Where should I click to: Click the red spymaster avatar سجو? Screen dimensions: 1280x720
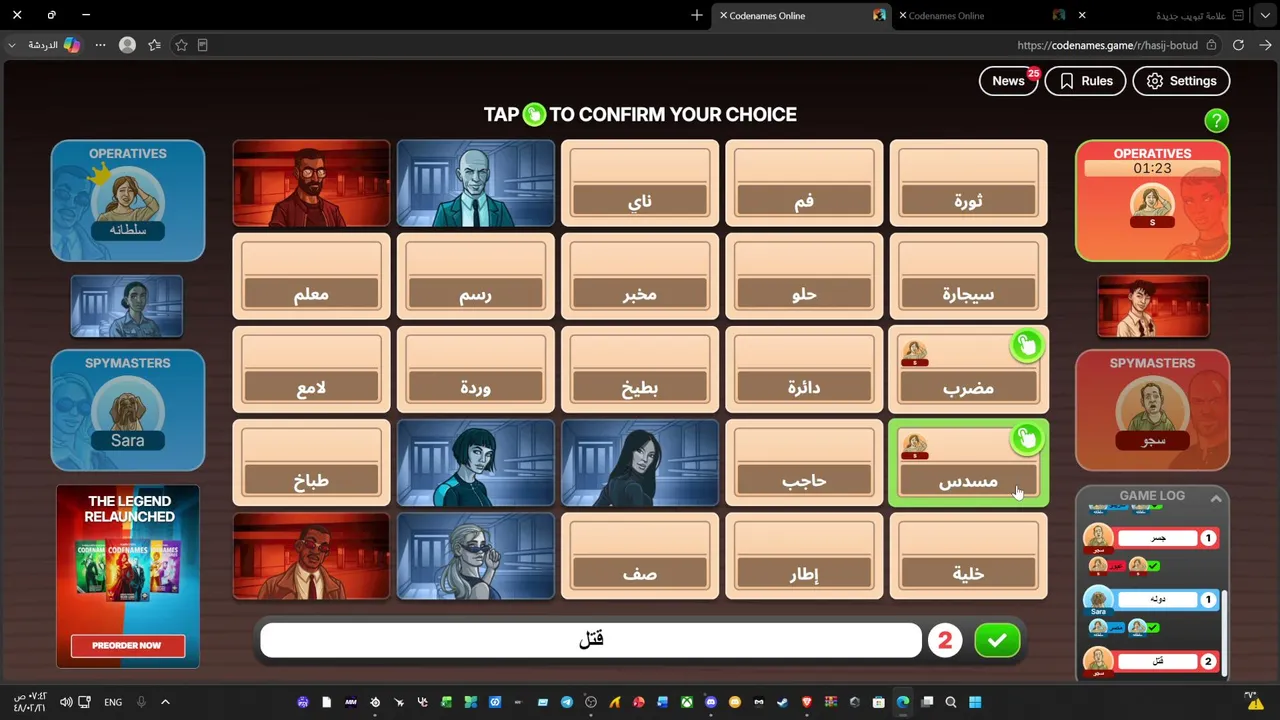click(x=1152, y=414)
